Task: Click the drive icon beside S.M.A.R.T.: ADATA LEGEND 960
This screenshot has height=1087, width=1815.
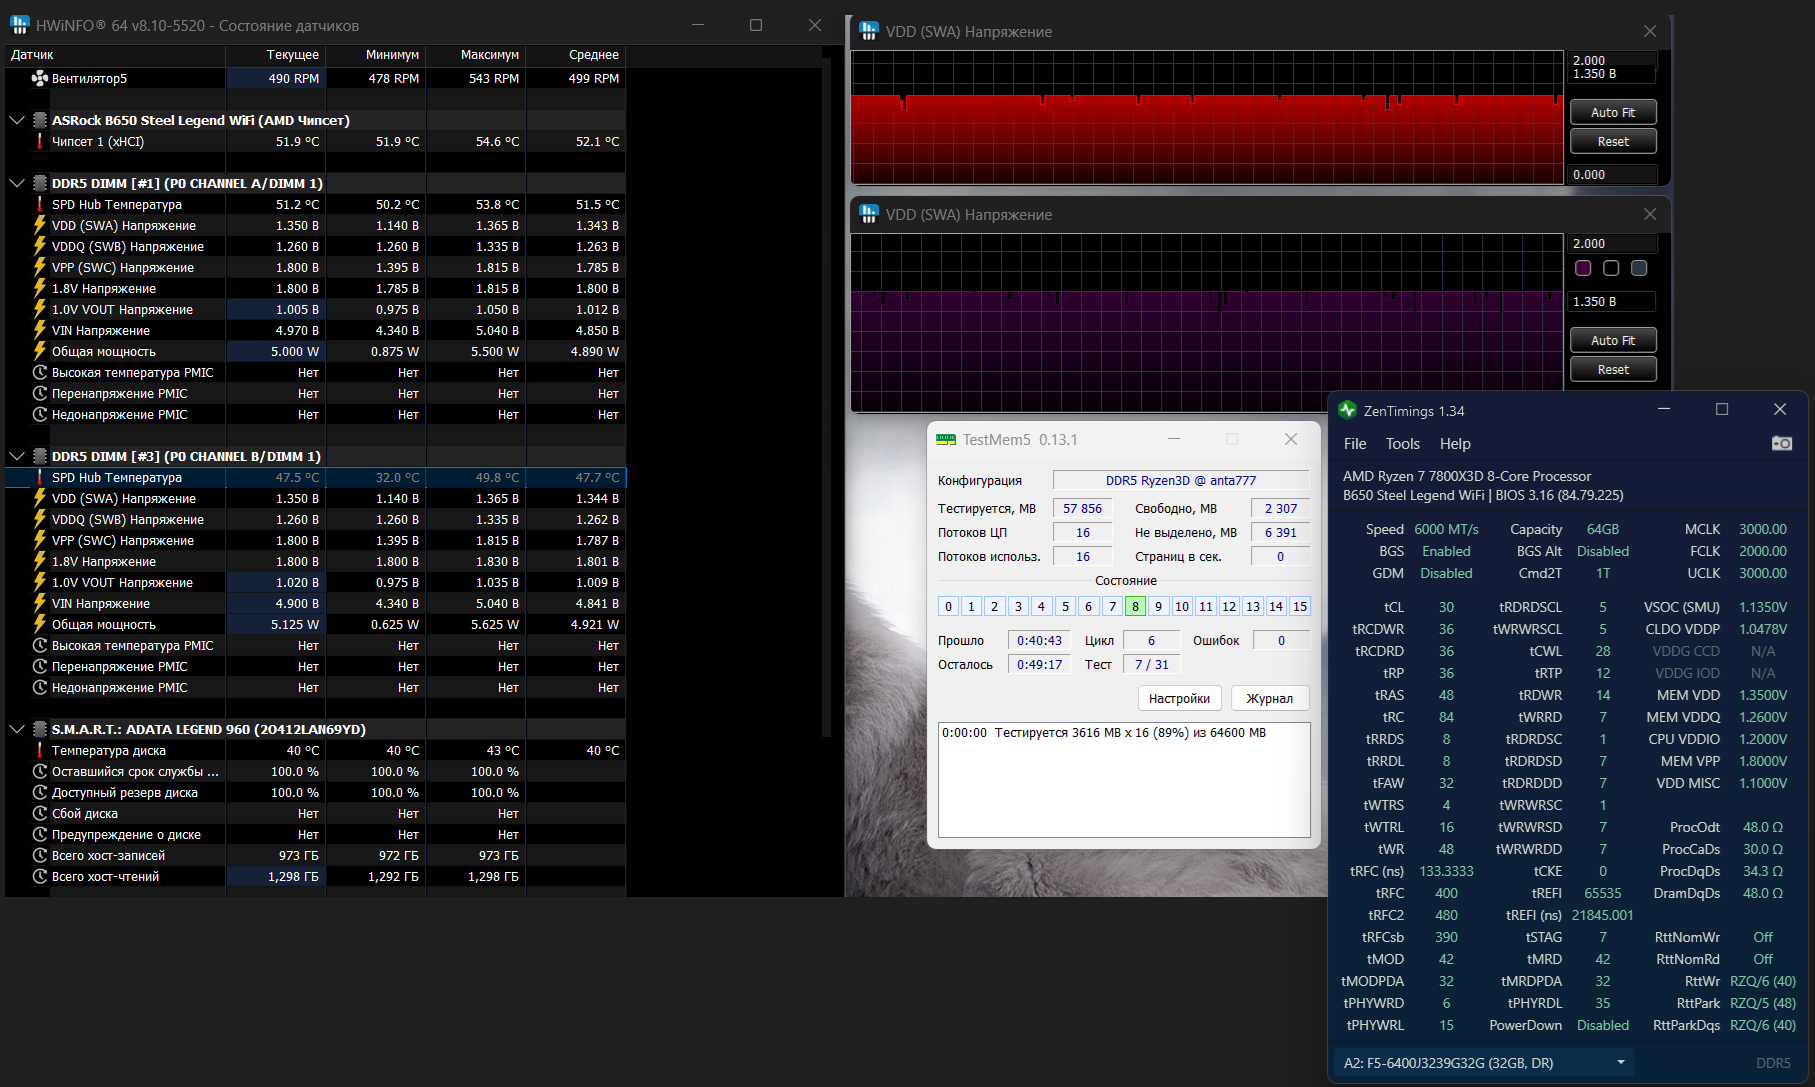Action: (x=40, y=729)
